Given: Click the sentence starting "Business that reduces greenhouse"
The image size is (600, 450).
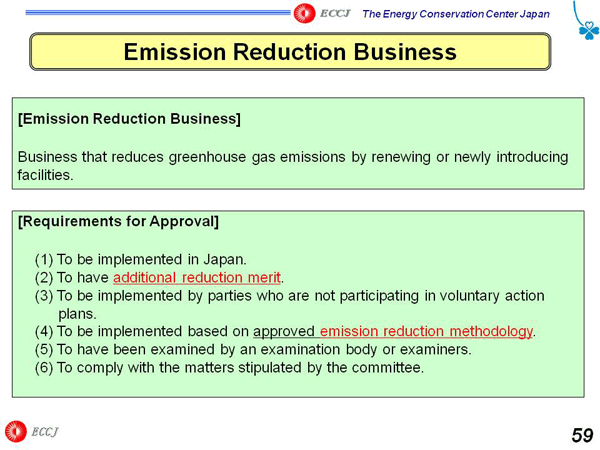Looking at the screenshot, I should (292, 157).
